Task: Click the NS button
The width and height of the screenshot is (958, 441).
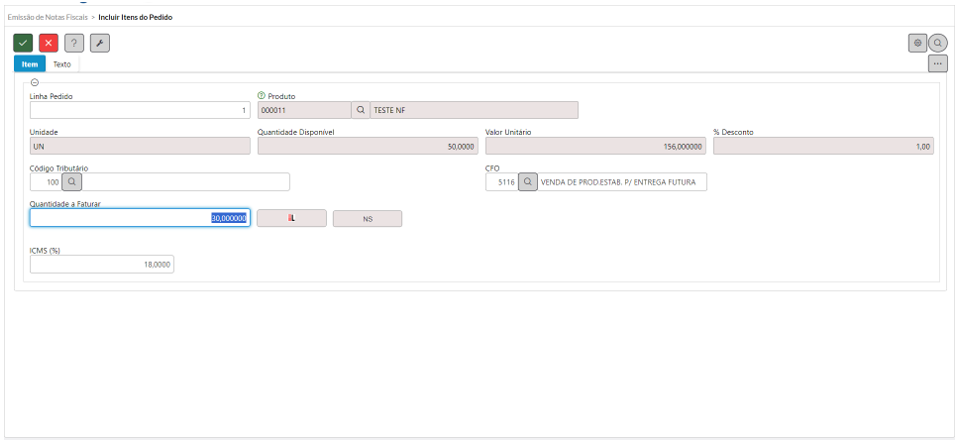Action: (367, 218)
